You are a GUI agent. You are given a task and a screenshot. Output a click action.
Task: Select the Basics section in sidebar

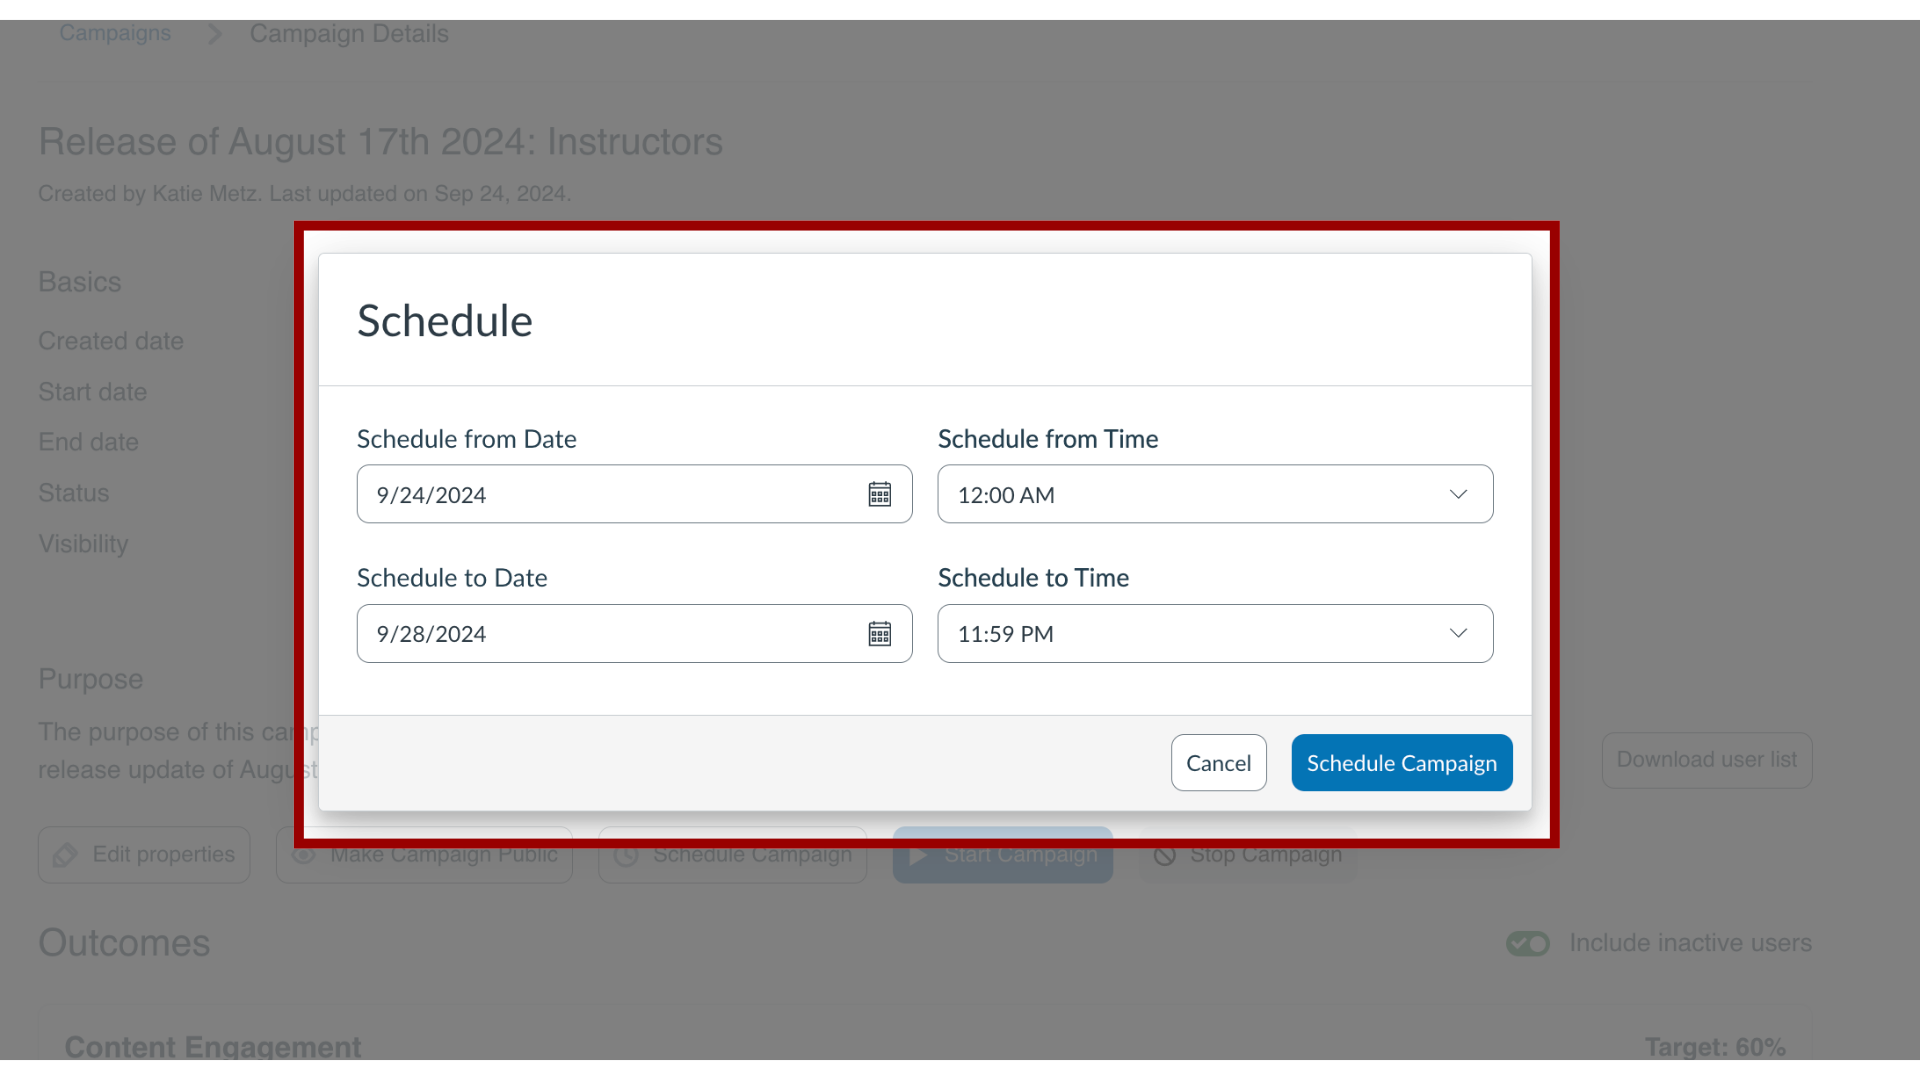click(x=79, y=281)
